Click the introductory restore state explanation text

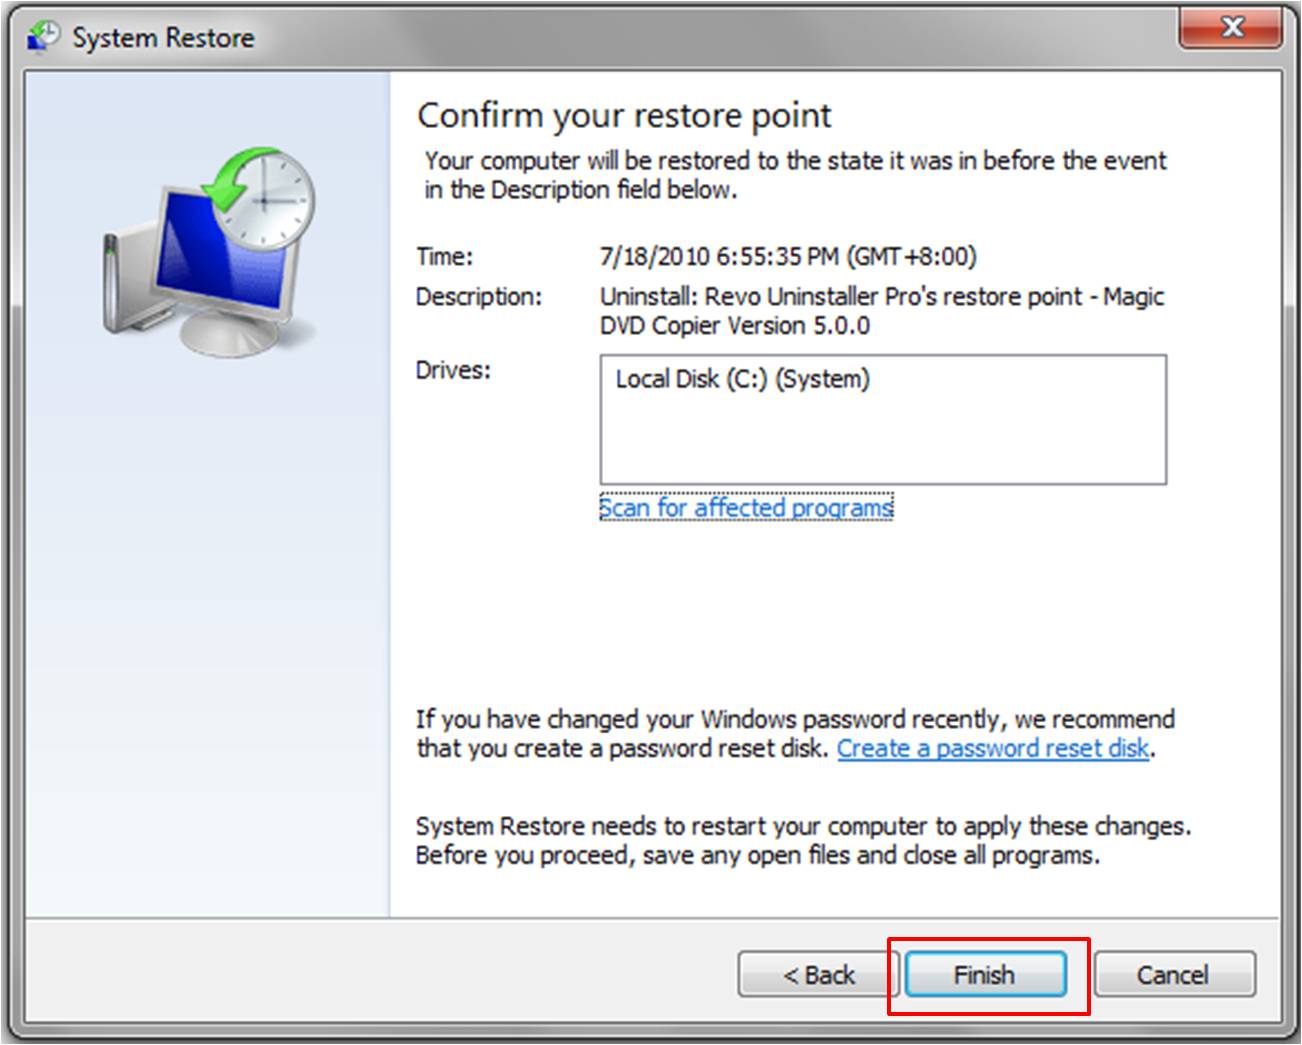(x=795, y=175)
